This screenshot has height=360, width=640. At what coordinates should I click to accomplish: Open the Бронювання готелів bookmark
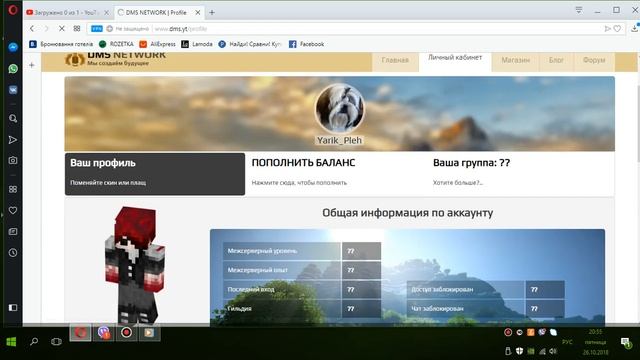[61, 44]
